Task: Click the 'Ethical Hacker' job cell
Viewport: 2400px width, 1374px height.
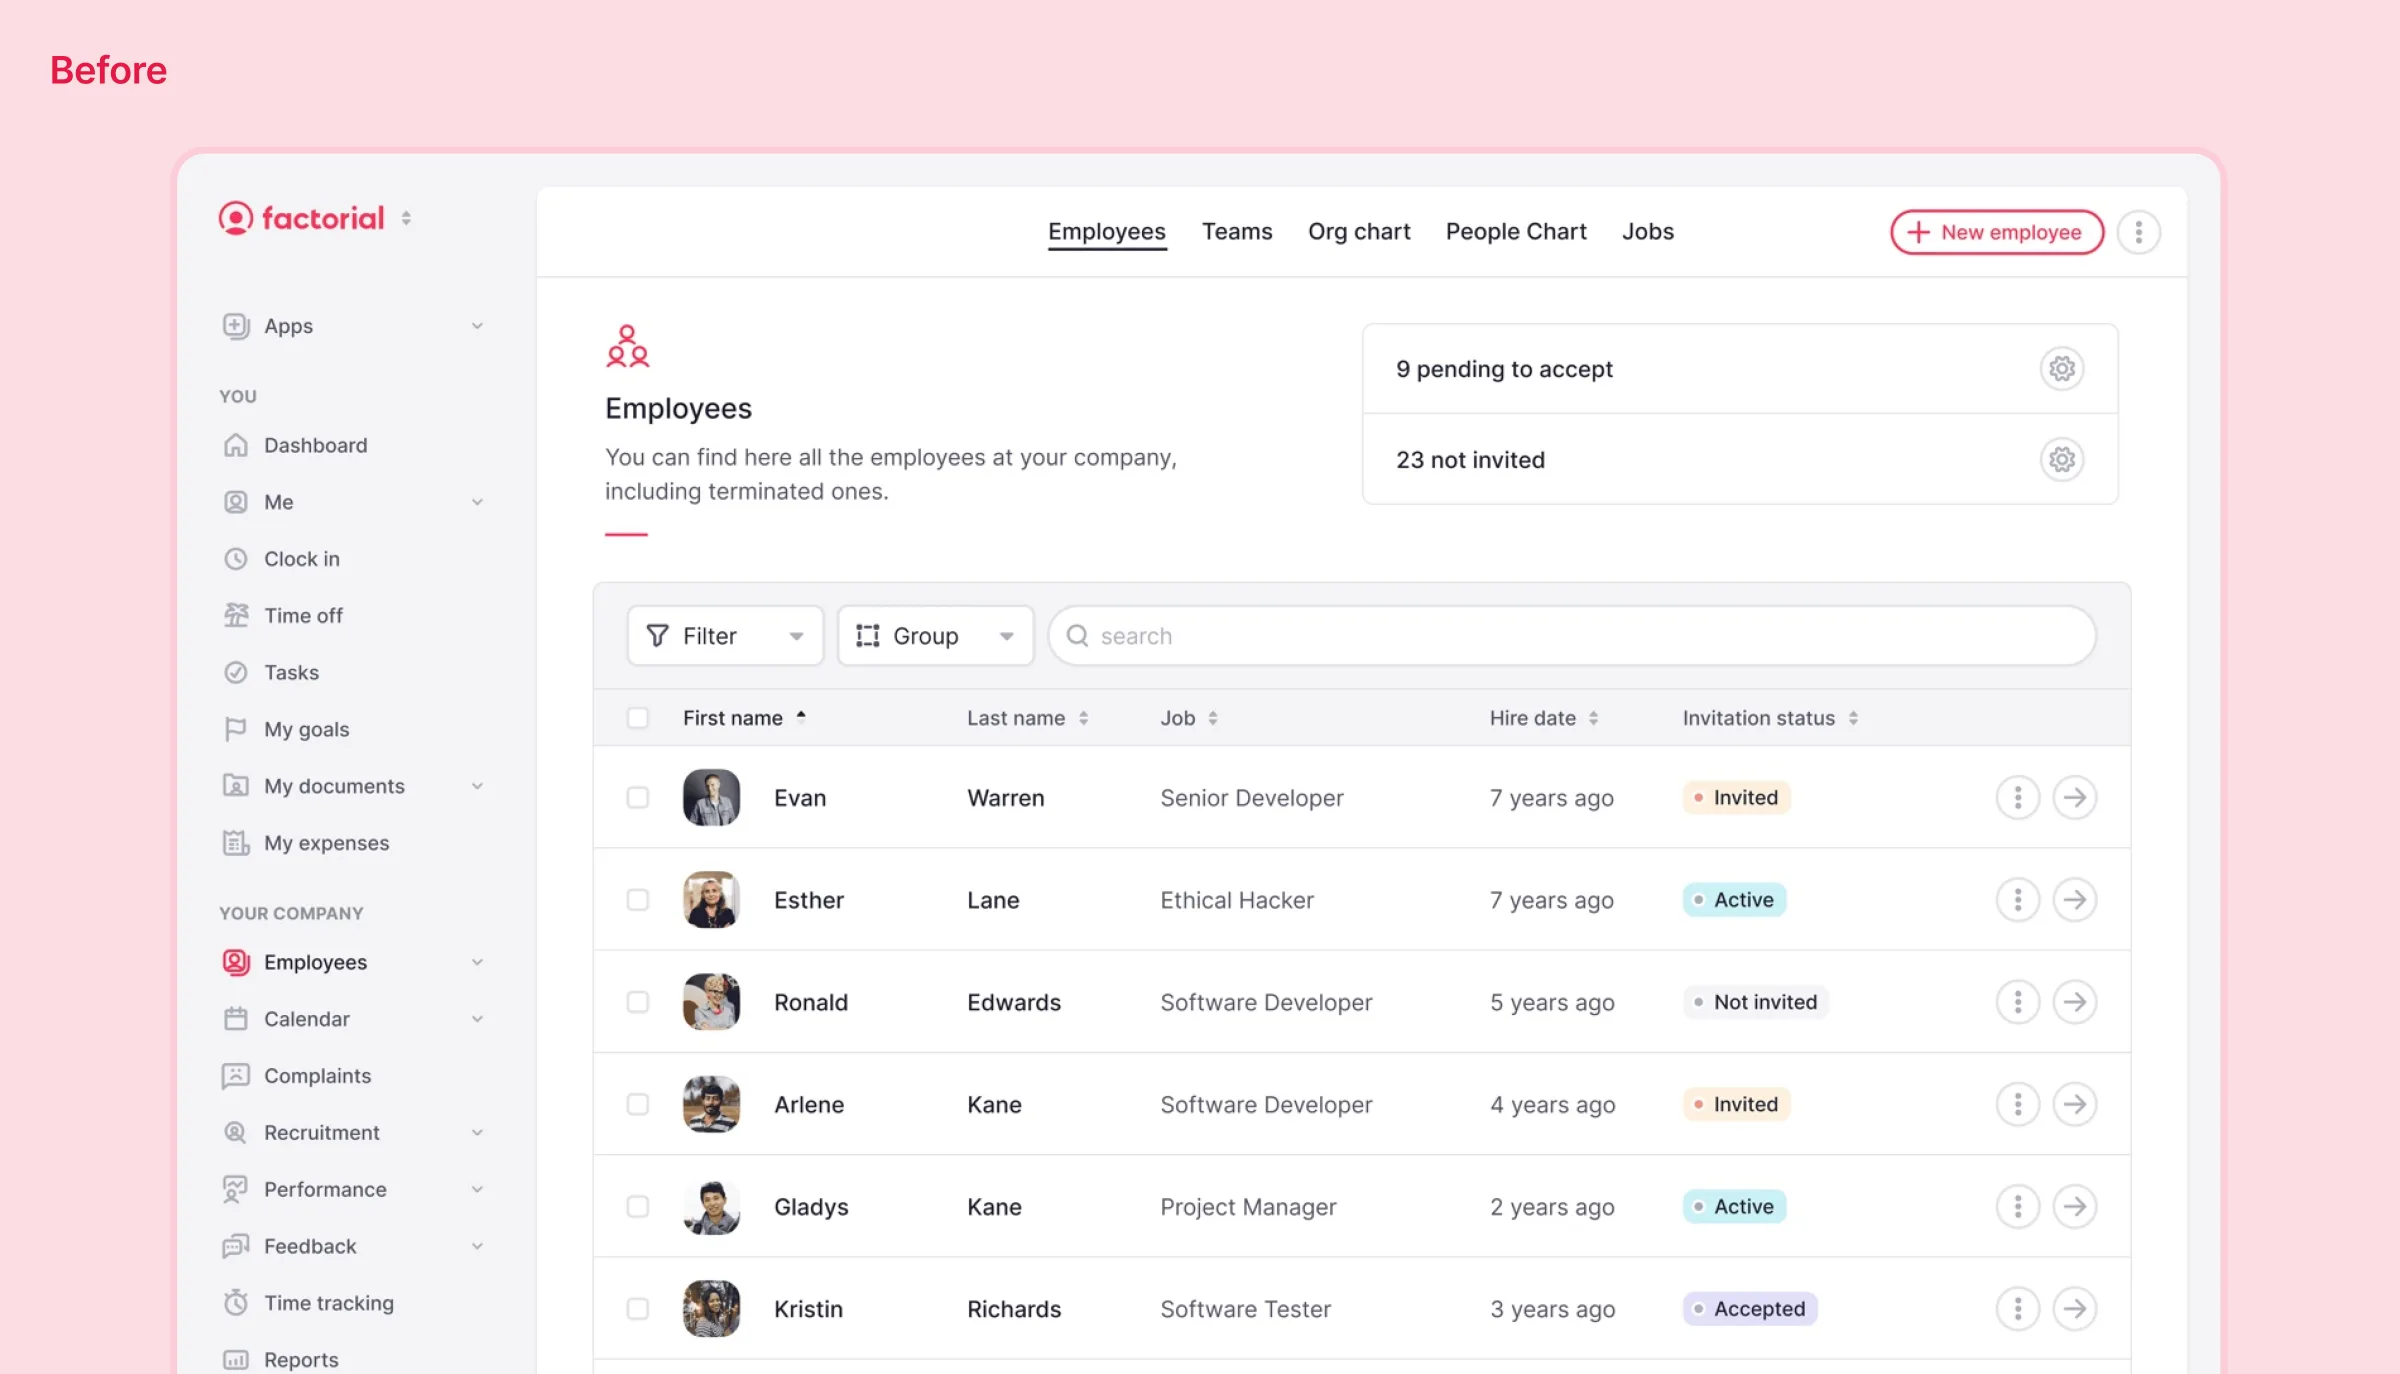Action: (x=1237, y=900)
